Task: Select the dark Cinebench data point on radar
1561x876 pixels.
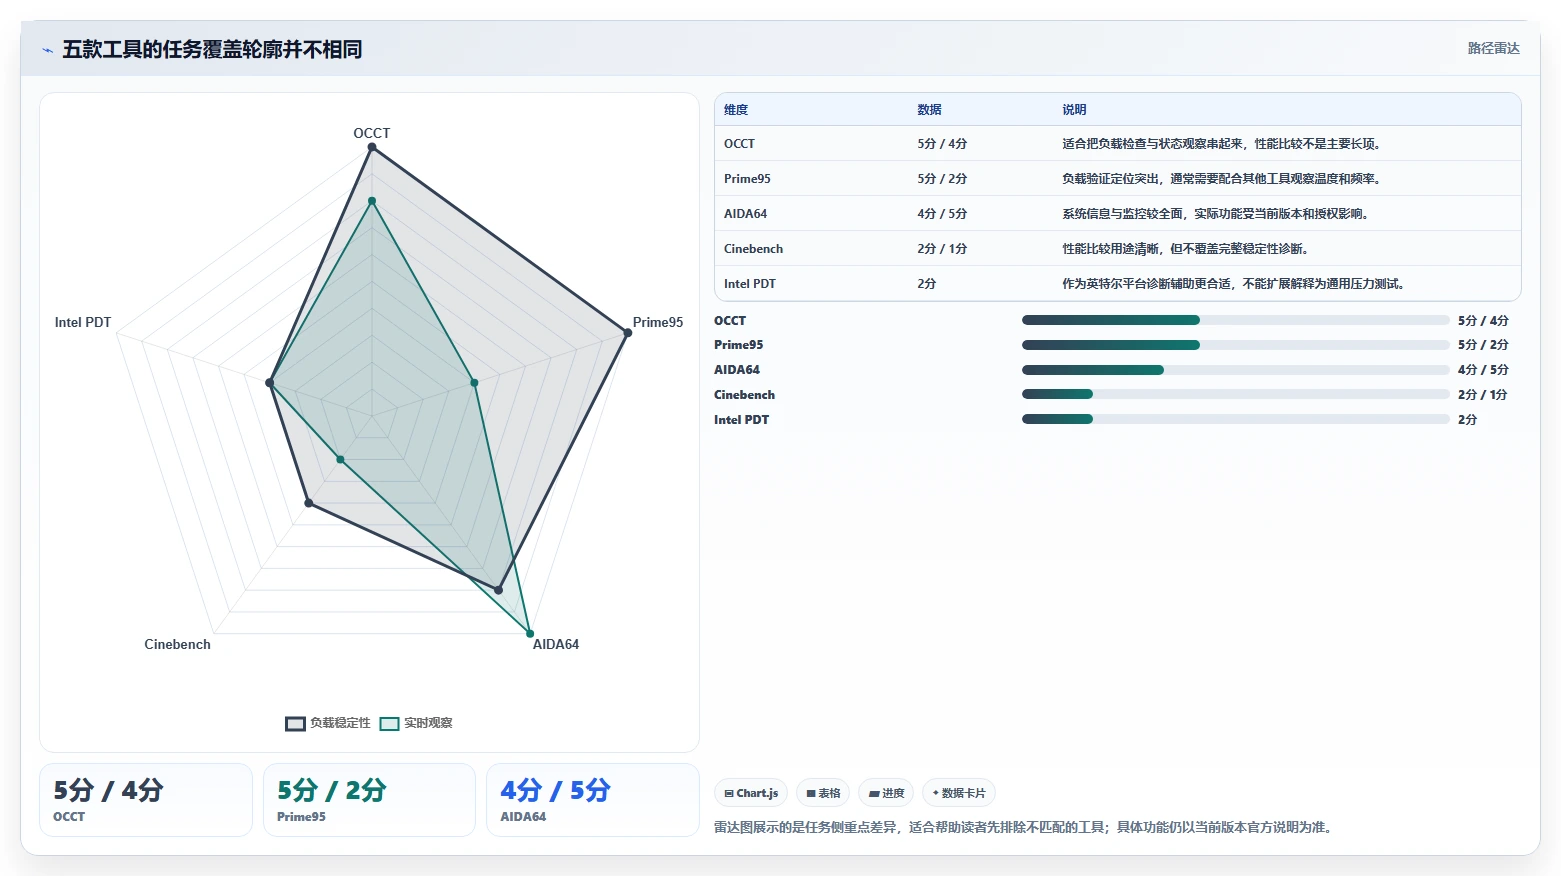Action: [x=308, y=503]
